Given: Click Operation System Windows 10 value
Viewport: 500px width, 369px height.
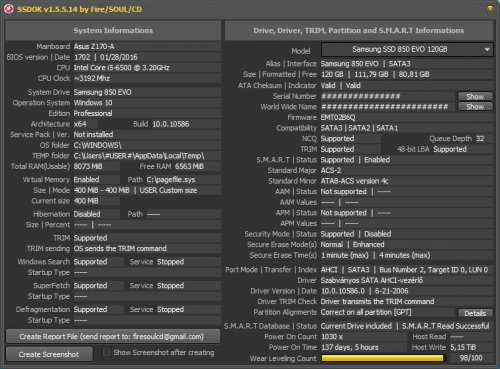Looking at the screenshot, I should pyautogui.click(x=93, y=103).
